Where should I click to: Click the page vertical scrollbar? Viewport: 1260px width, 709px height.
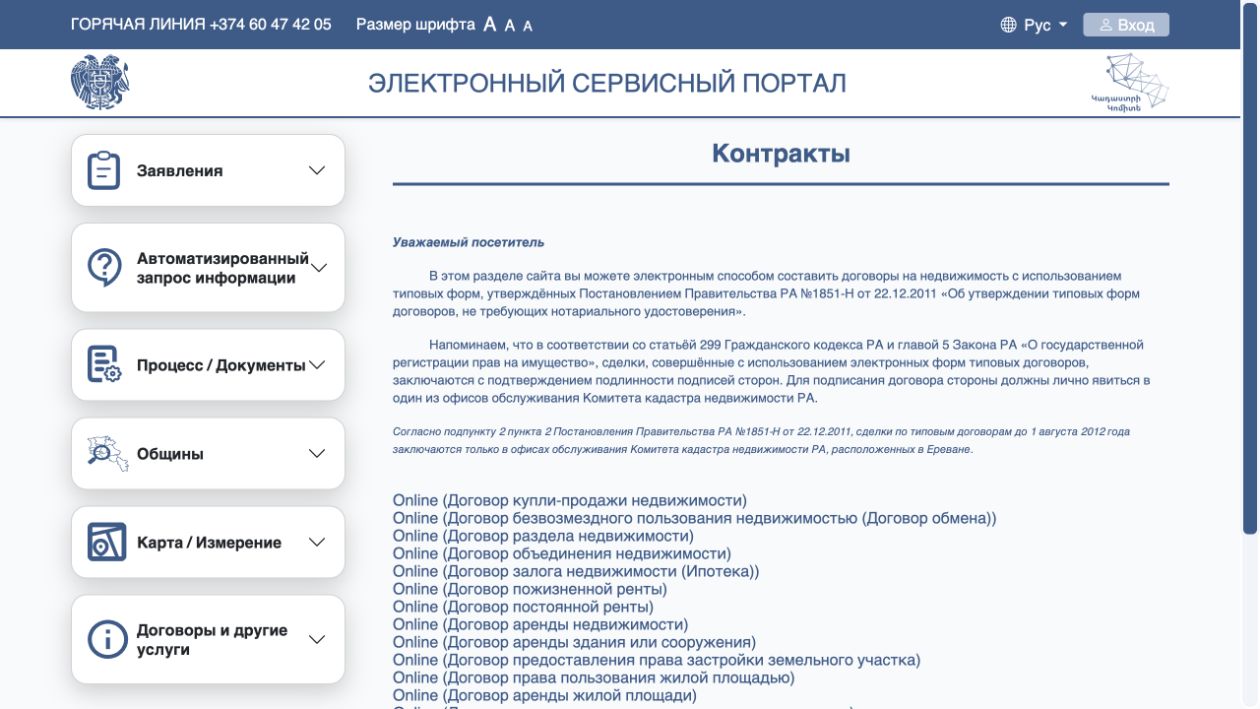click(x=1250, y=270)
